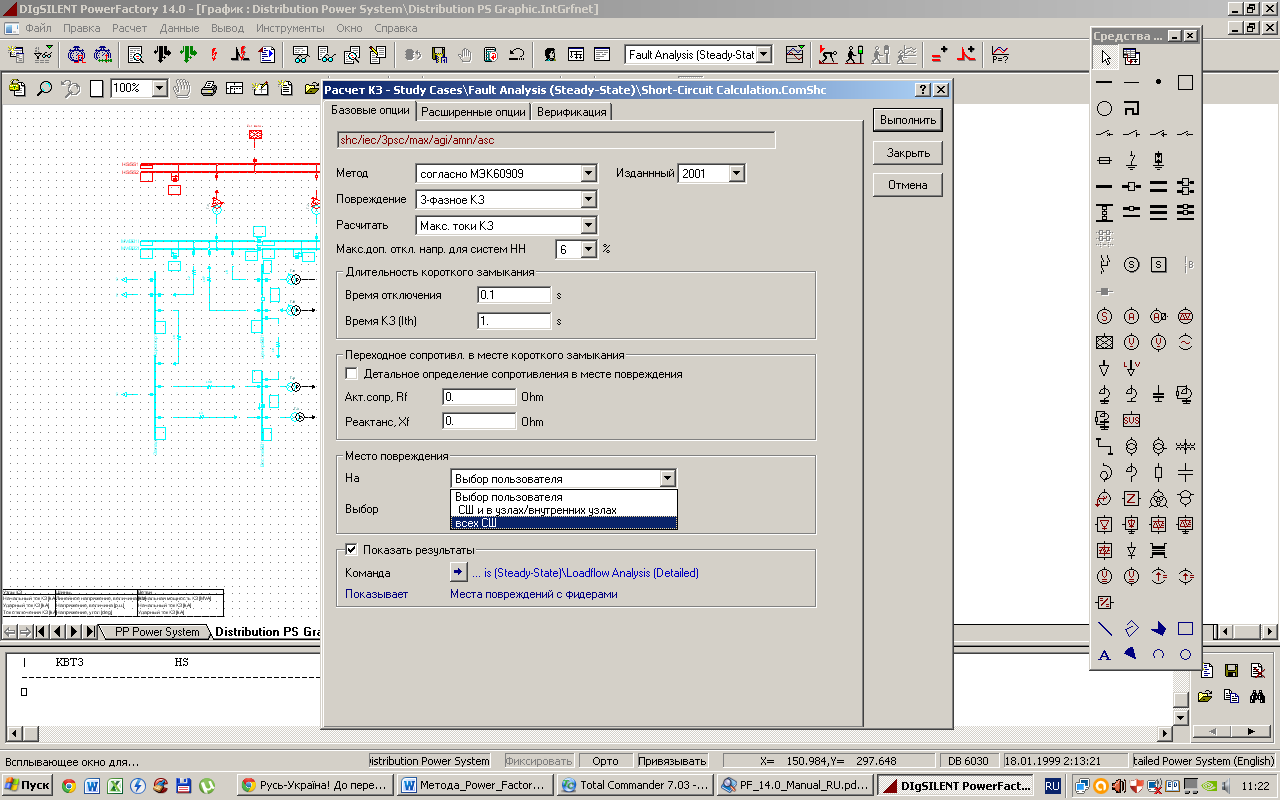Activate the hand pan tool in graphic toolbar
The image size is (1280, 800).
pyautogui.click(x=183, y=88)
